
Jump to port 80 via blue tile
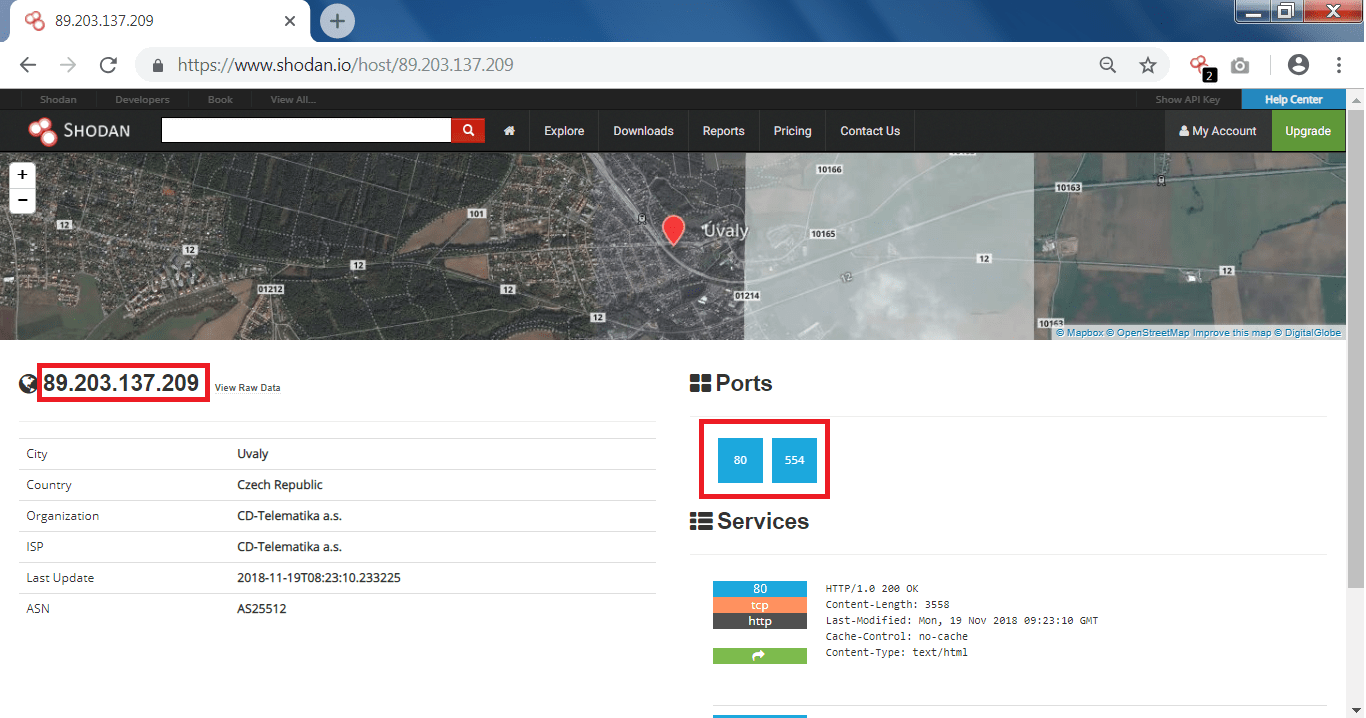click(x=740, y=460)
